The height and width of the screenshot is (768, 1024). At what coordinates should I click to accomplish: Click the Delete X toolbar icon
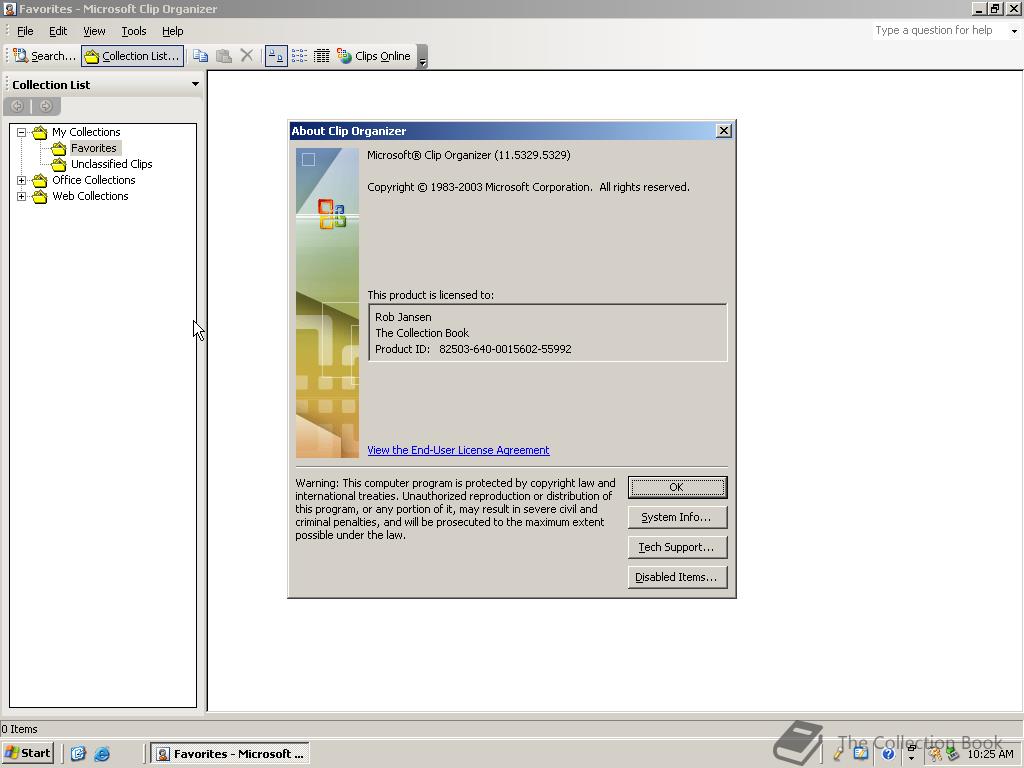247,56
